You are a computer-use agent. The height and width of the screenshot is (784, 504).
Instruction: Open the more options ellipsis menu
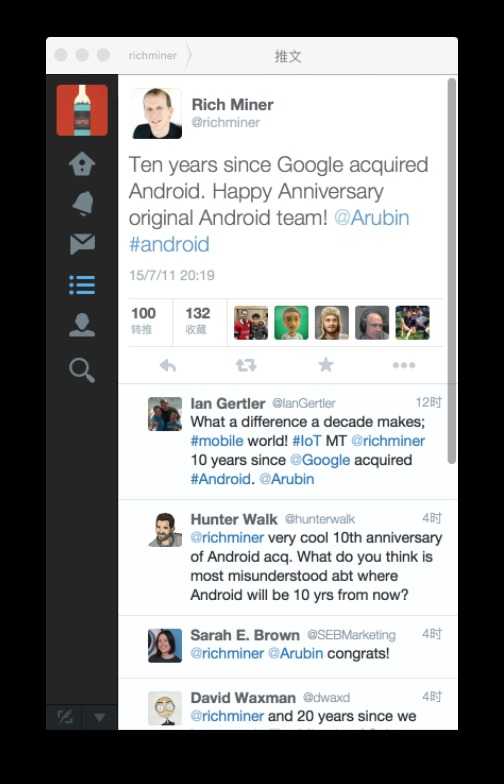click(404, 365)
